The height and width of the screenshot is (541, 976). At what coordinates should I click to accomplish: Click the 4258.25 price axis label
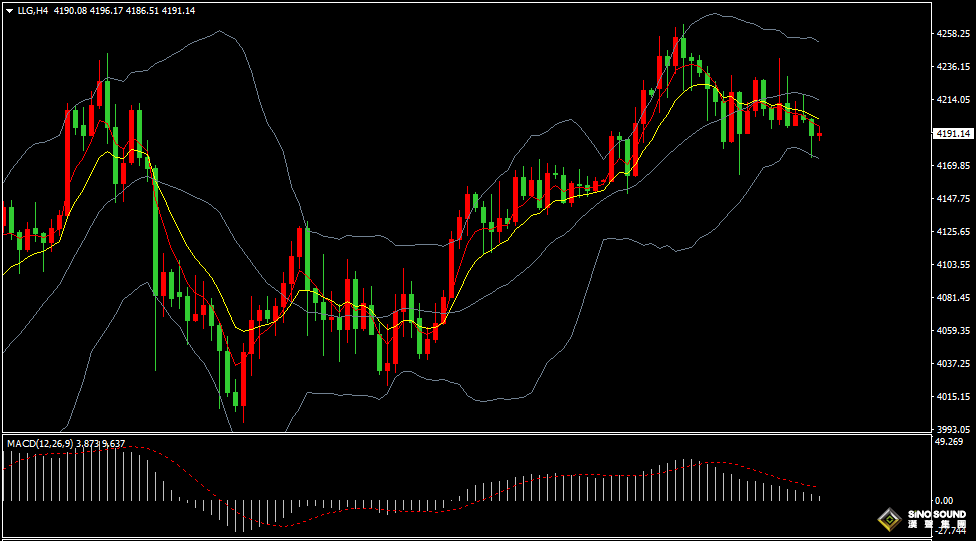tap(951, 33)
